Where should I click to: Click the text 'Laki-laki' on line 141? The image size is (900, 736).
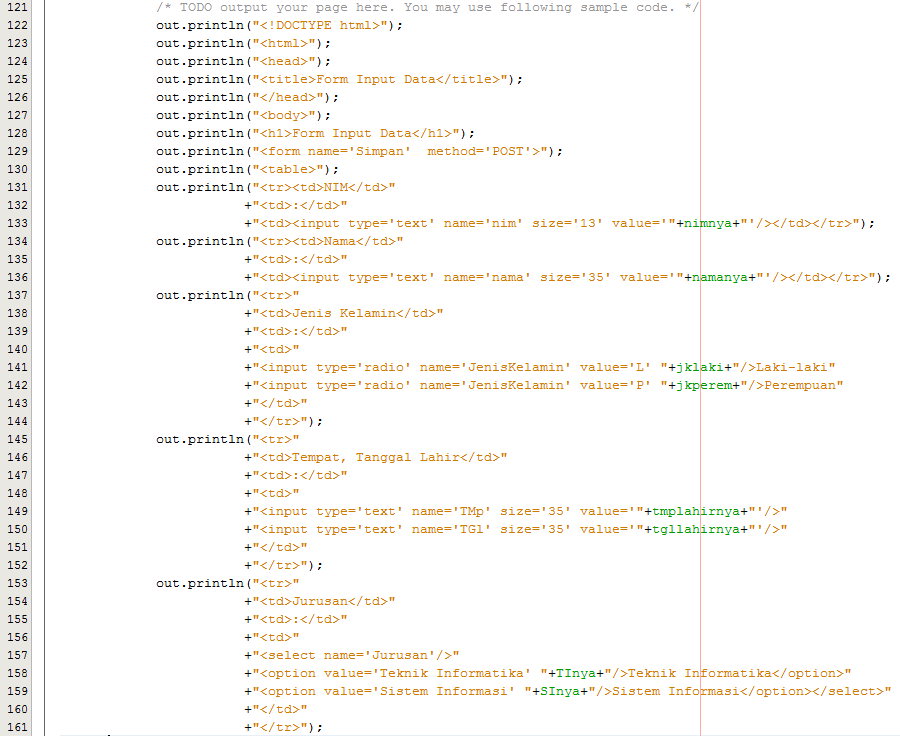[796, 367]
